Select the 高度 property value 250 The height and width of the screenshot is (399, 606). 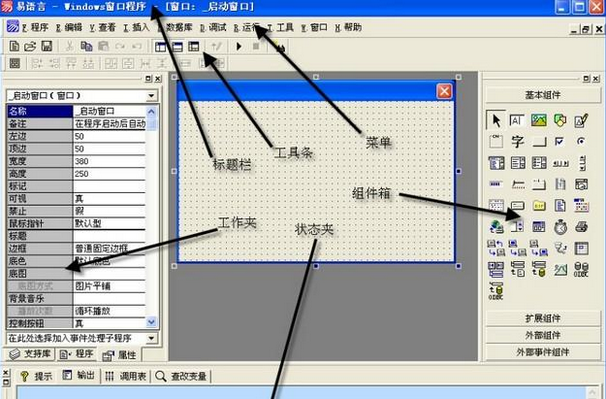click(109, 174)
